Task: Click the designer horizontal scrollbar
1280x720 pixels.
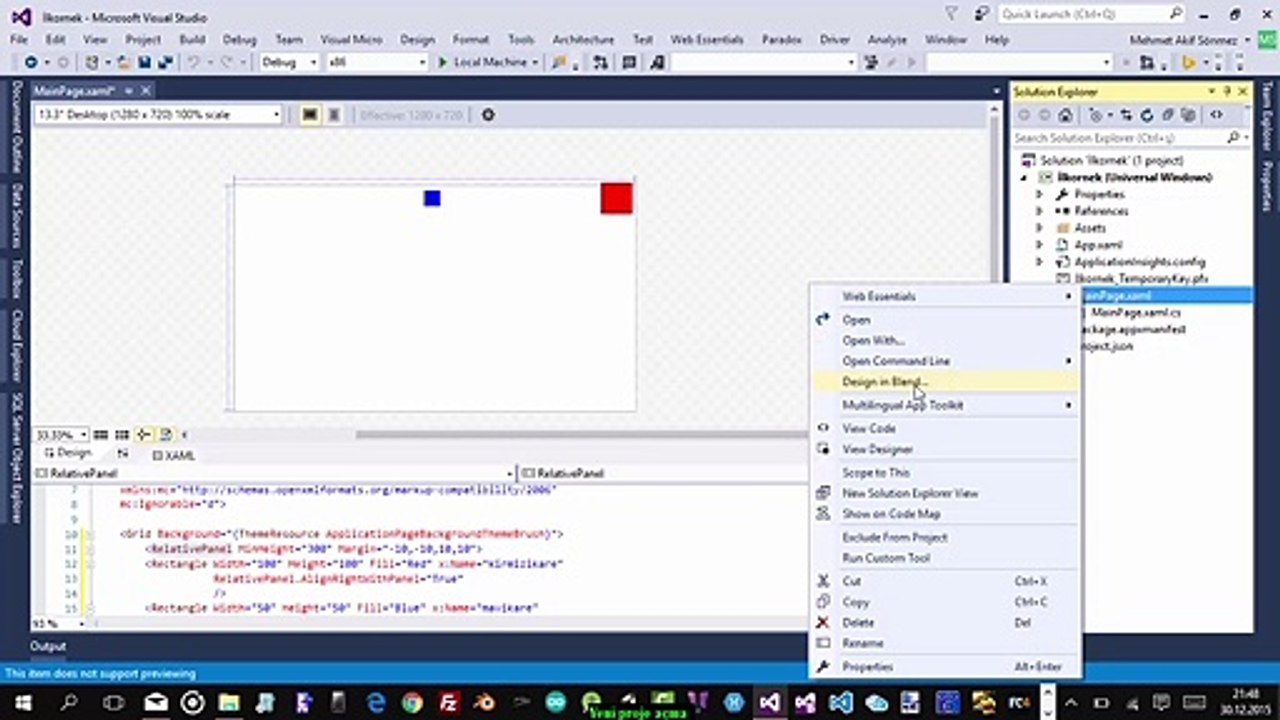Action: coord(581,435)
